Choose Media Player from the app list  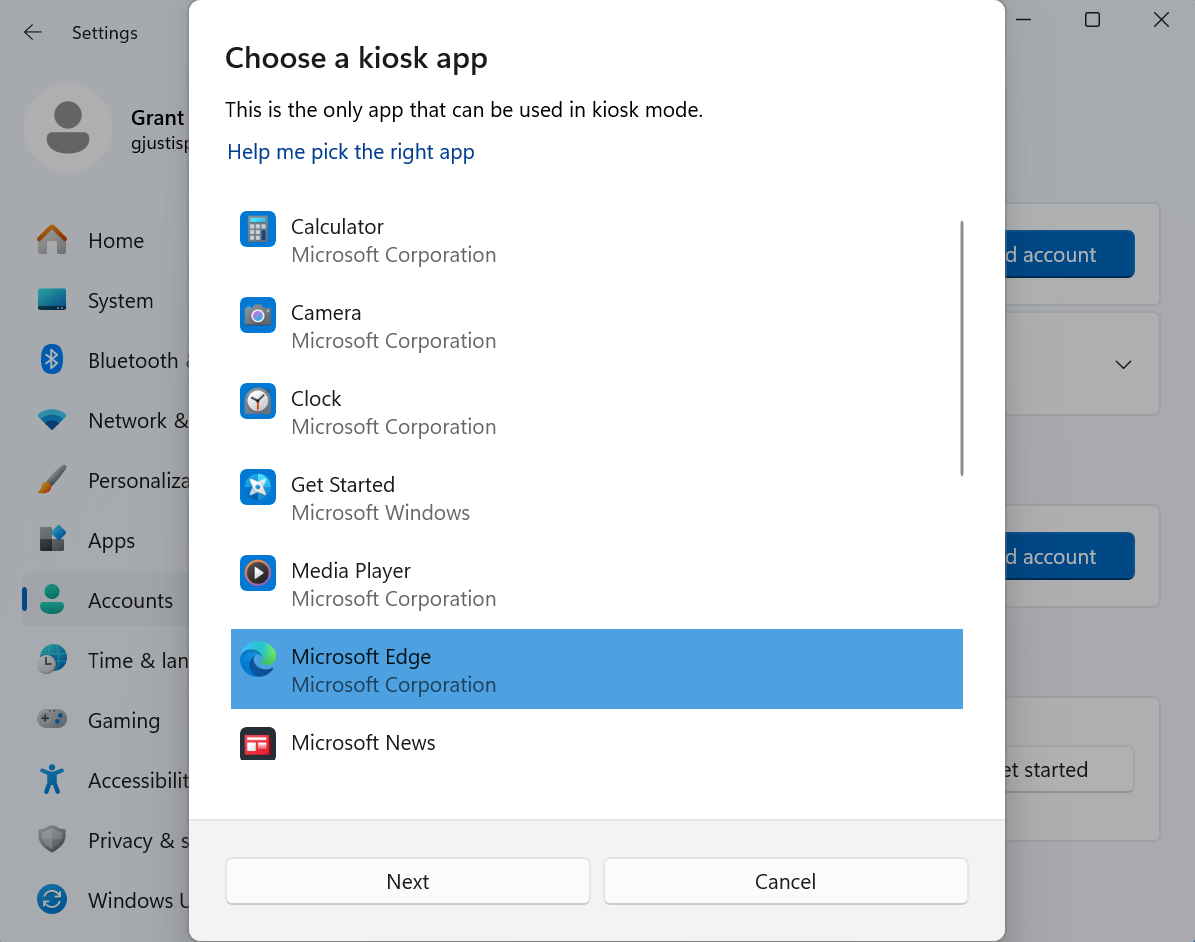pyautogui.click(x=597, y=585)
